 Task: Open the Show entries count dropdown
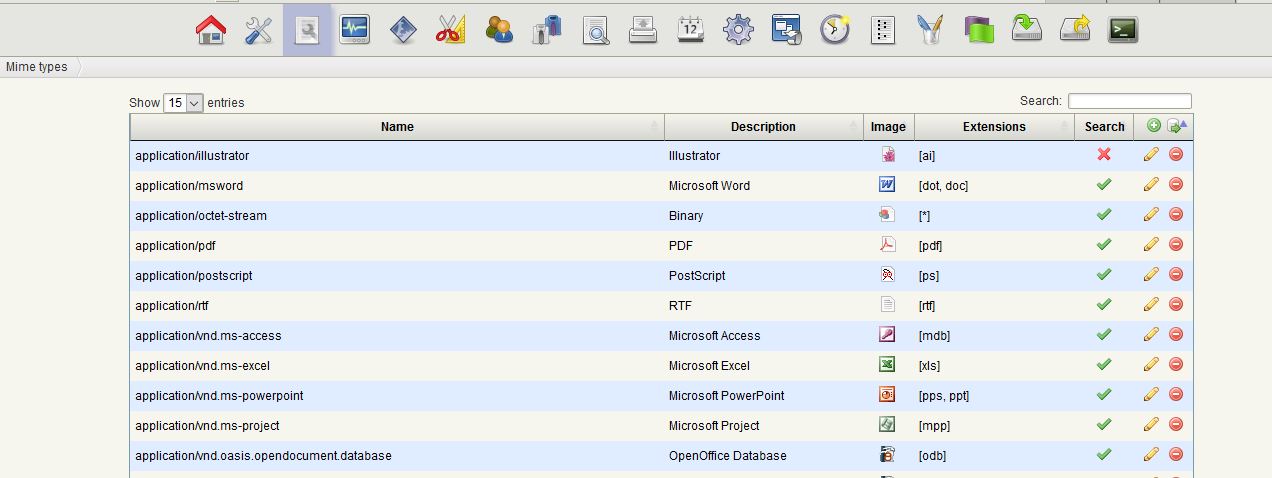pyautogui.click(x=183, y=103)
